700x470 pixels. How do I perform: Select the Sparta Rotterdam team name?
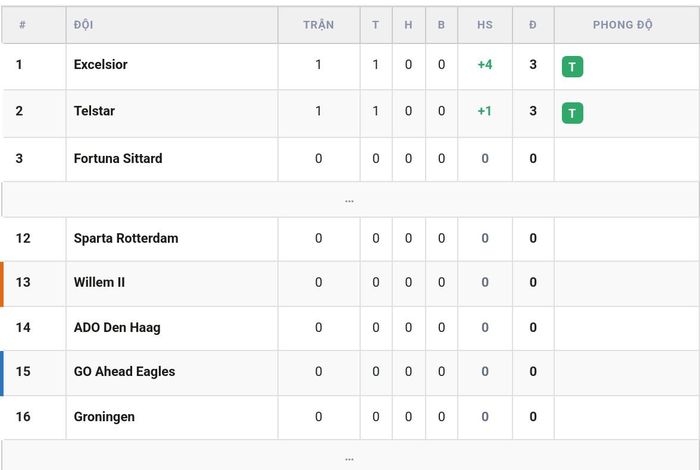click(x=126, y=238)
